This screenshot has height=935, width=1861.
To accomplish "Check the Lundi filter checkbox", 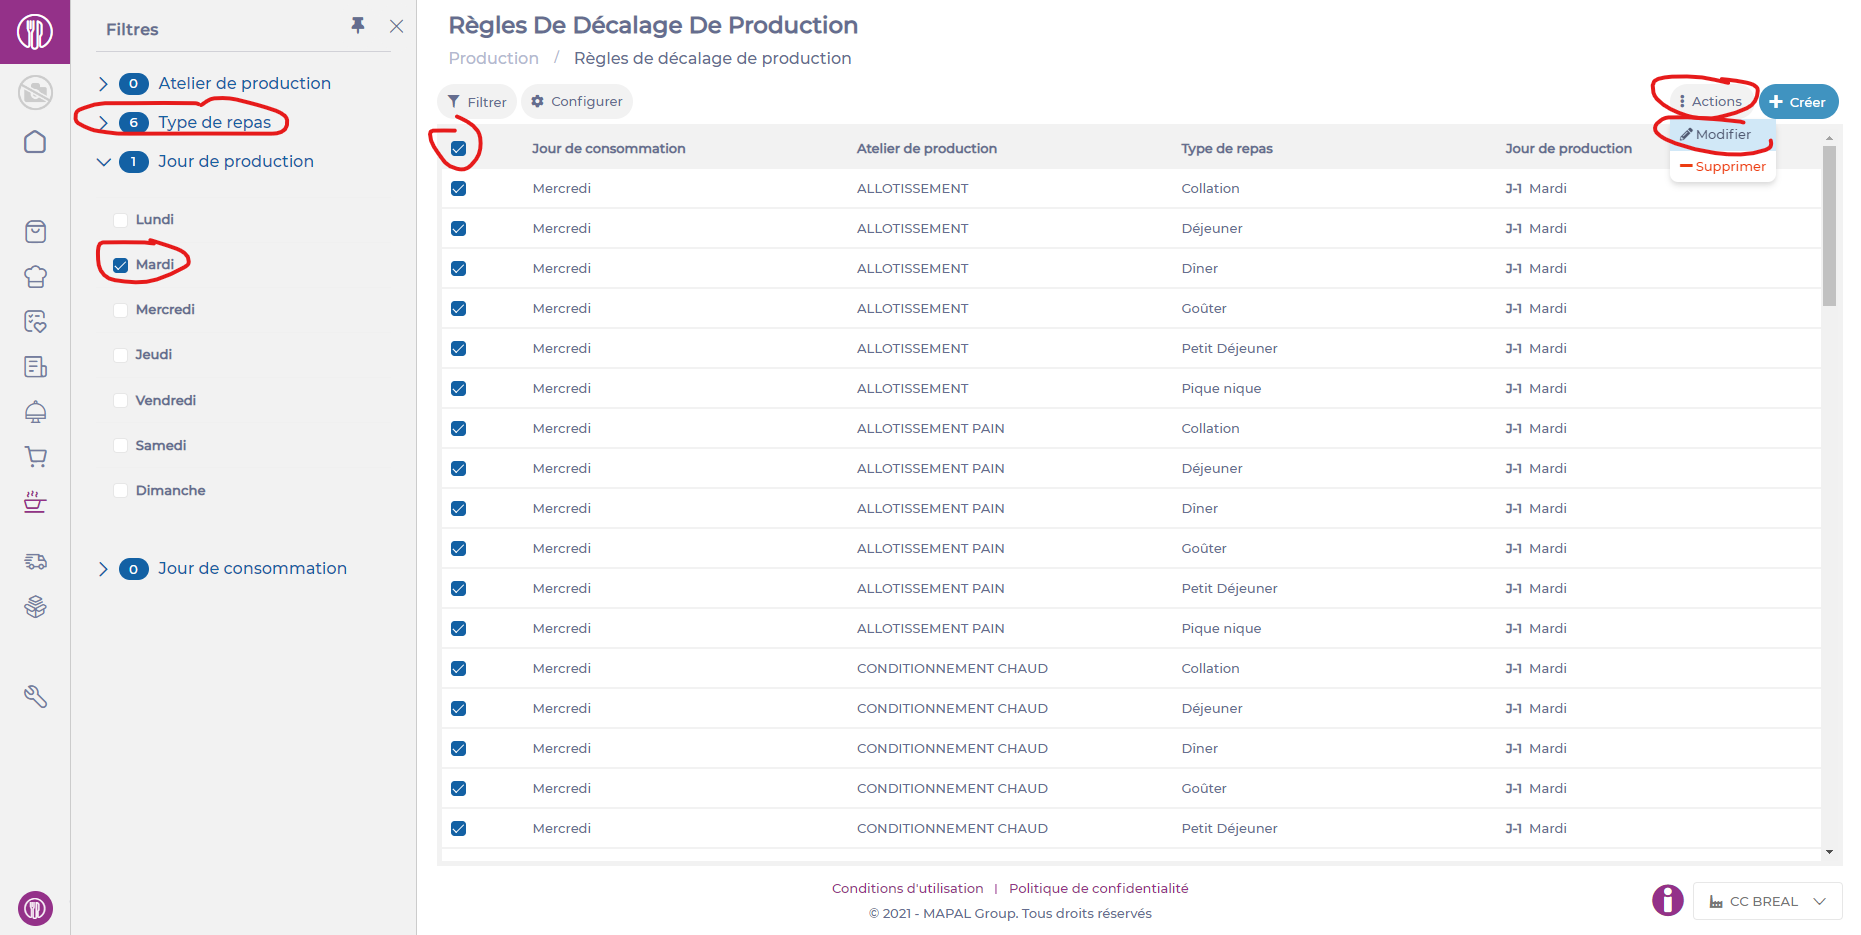I will (x=120, y=220).
